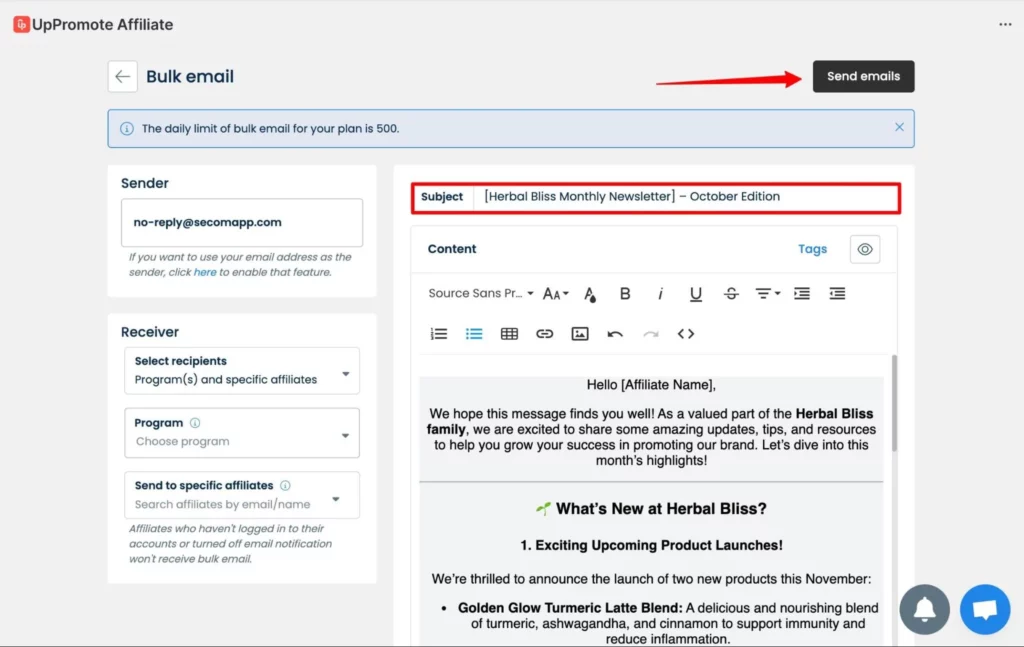This screenshot has width=1024, height=647.
Task: Apply italic formatting to text
Action: 660,294
